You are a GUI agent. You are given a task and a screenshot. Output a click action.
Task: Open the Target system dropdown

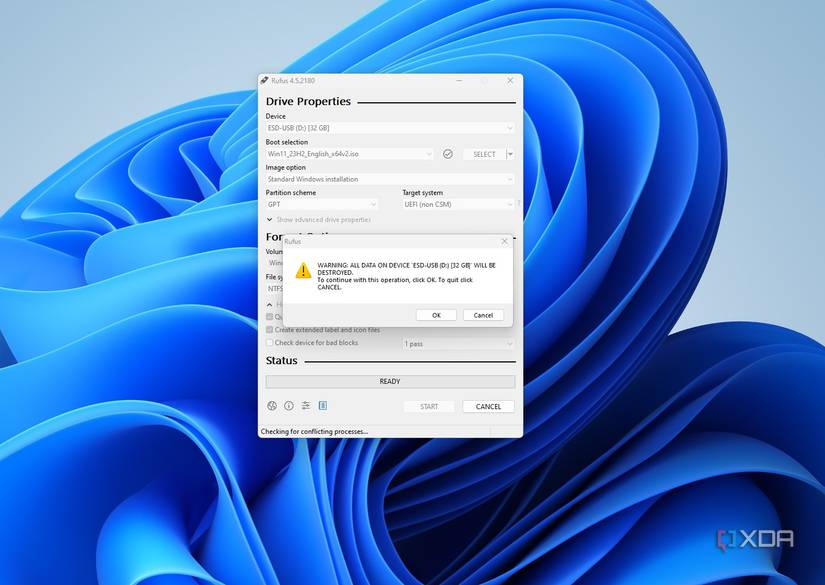click(x=458, y=205)
